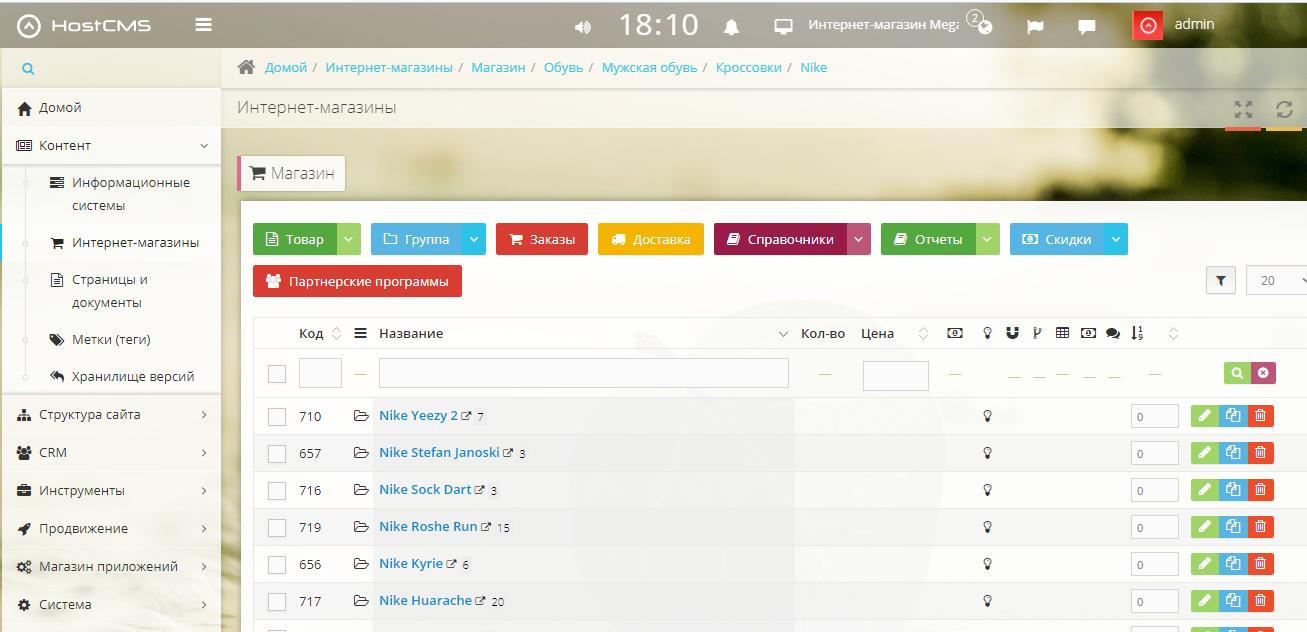Clear filter with purple cancel button
The width and height of the screenshot is (1307, 632).
click(1263, 373)
